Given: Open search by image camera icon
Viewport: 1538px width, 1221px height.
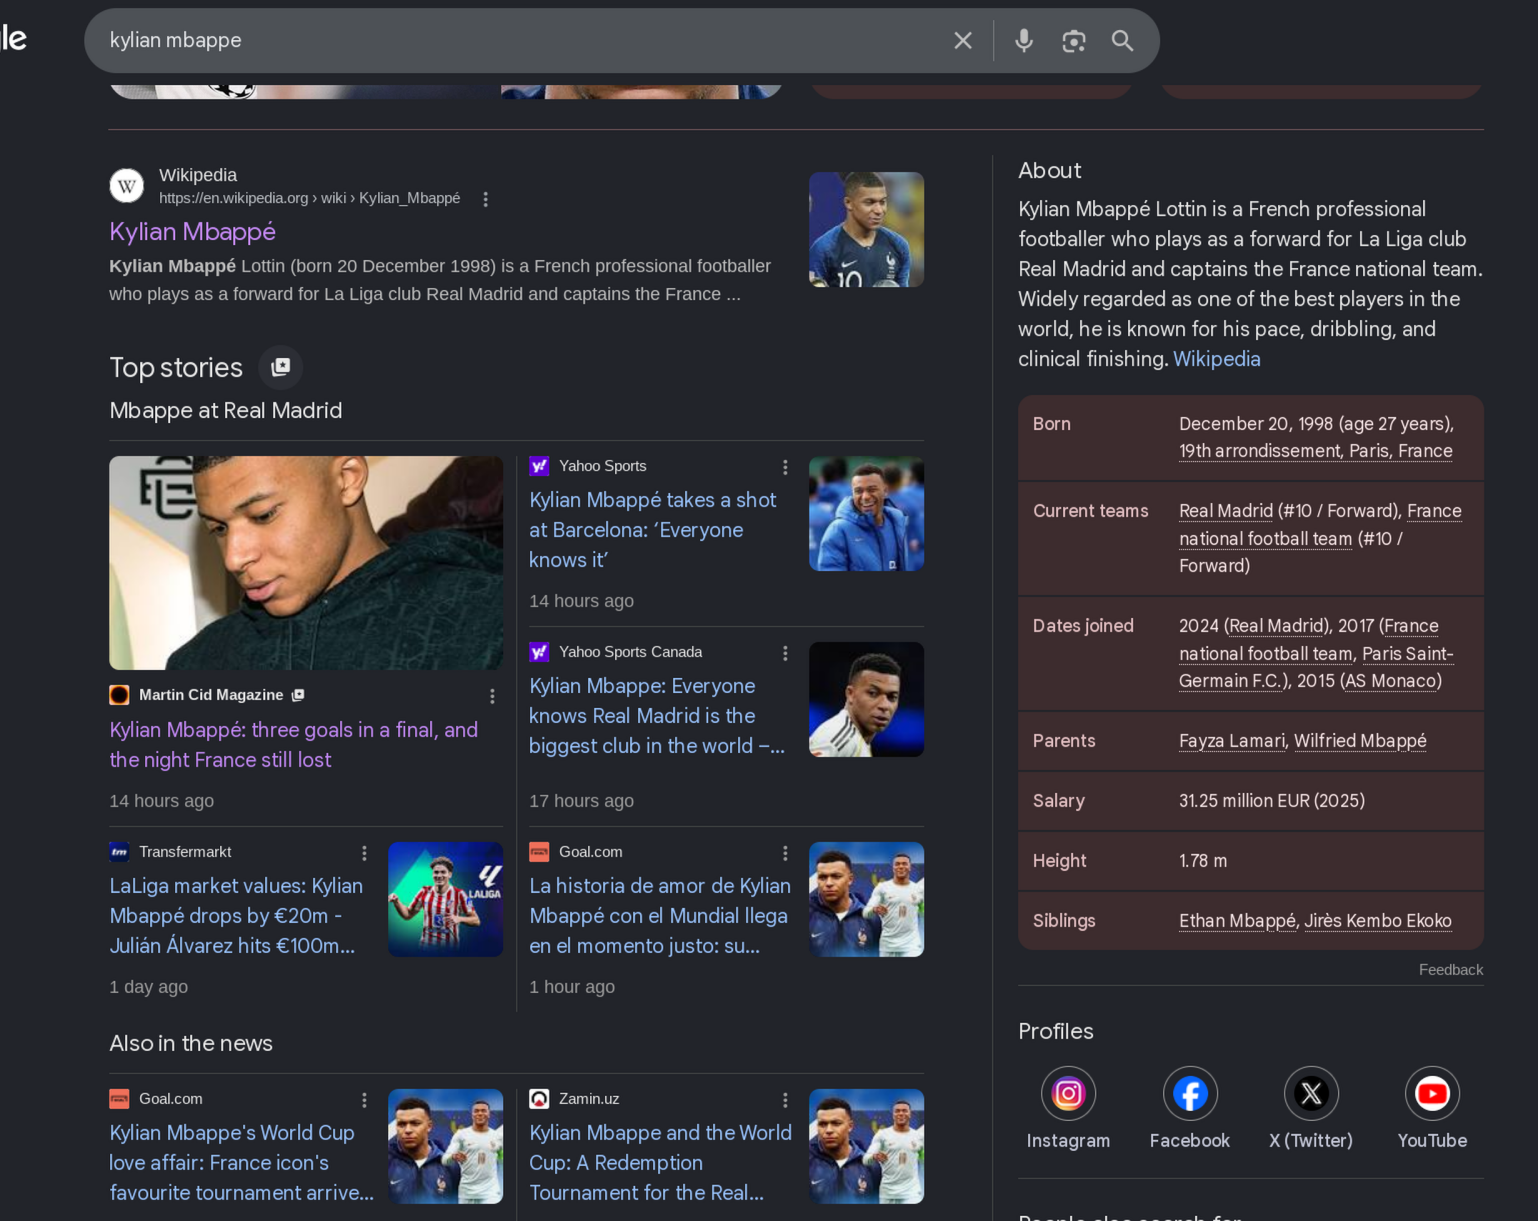Looking at the screenshot, I should click(x=1073, y=41).
